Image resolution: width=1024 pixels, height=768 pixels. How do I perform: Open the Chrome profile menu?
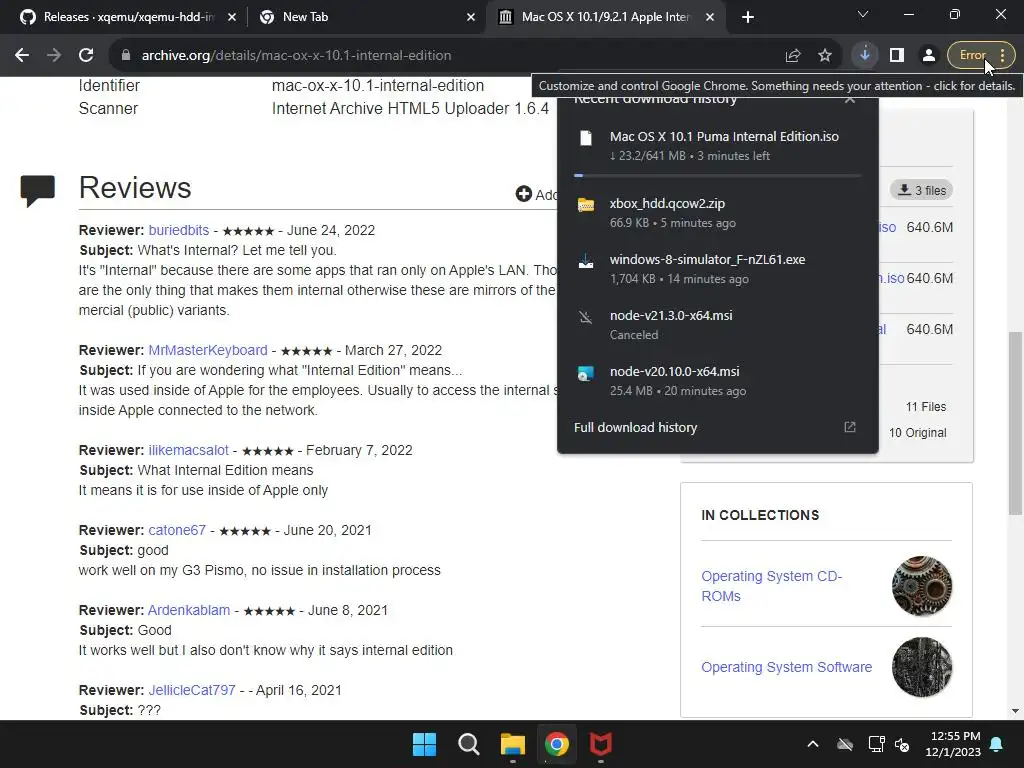point(928,56)
